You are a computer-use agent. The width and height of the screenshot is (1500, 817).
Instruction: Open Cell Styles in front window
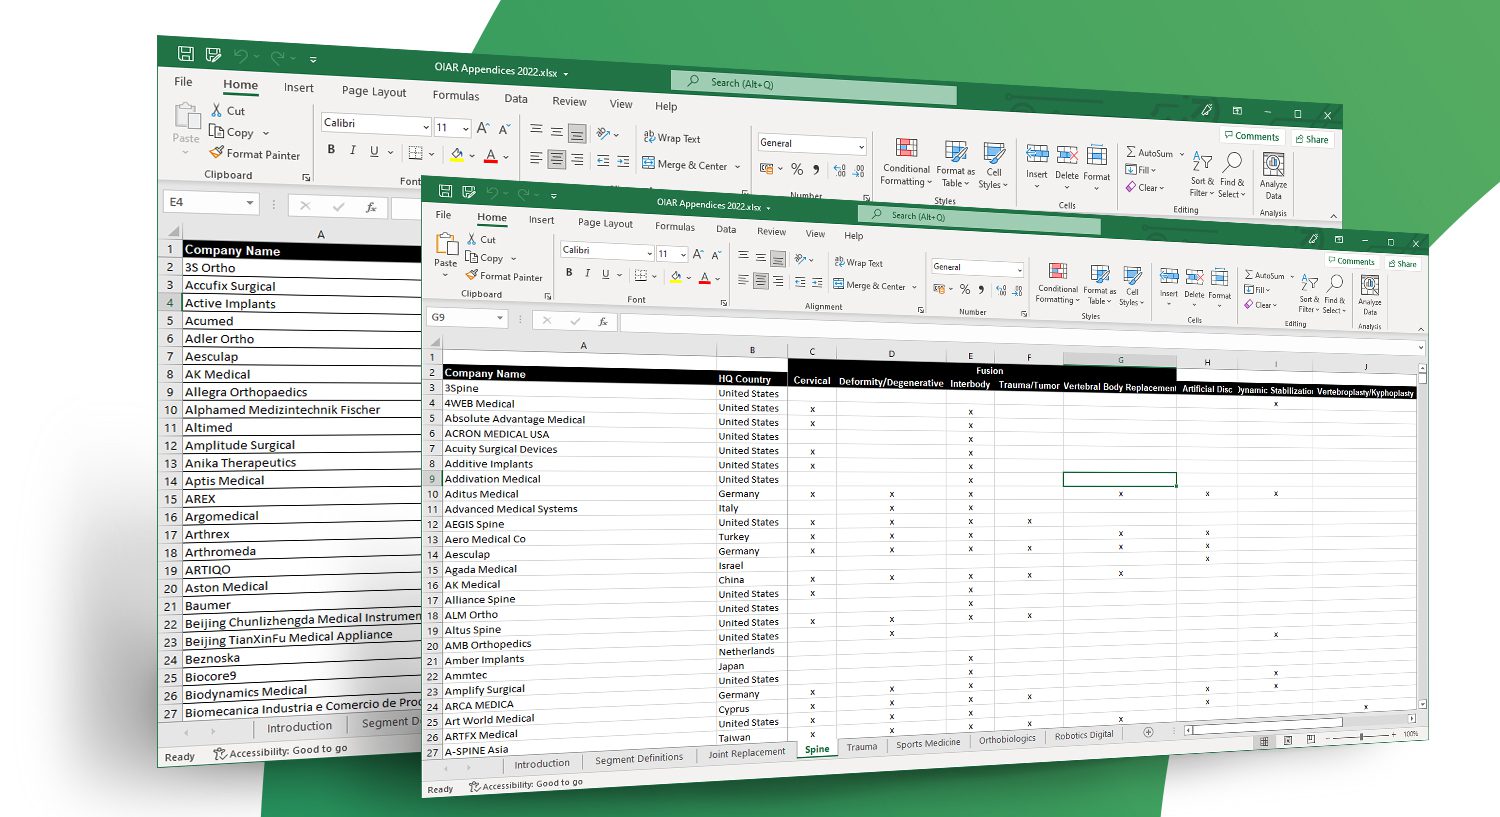(x=1131, y=287)
